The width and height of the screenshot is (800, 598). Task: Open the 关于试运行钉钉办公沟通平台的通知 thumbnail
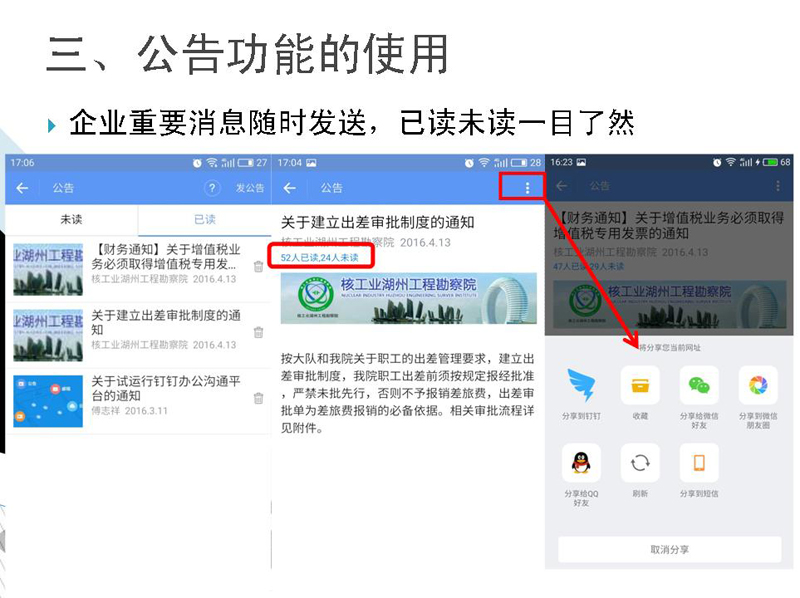coord(48,401)
